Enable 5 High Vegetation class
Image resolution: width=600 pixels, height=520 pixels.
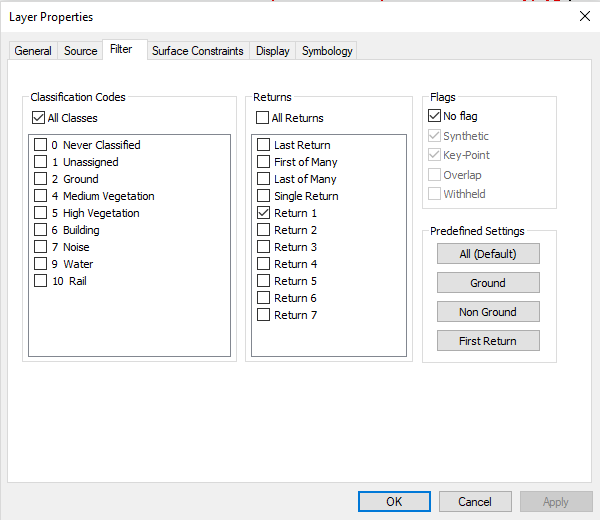[x=41, y=213]
